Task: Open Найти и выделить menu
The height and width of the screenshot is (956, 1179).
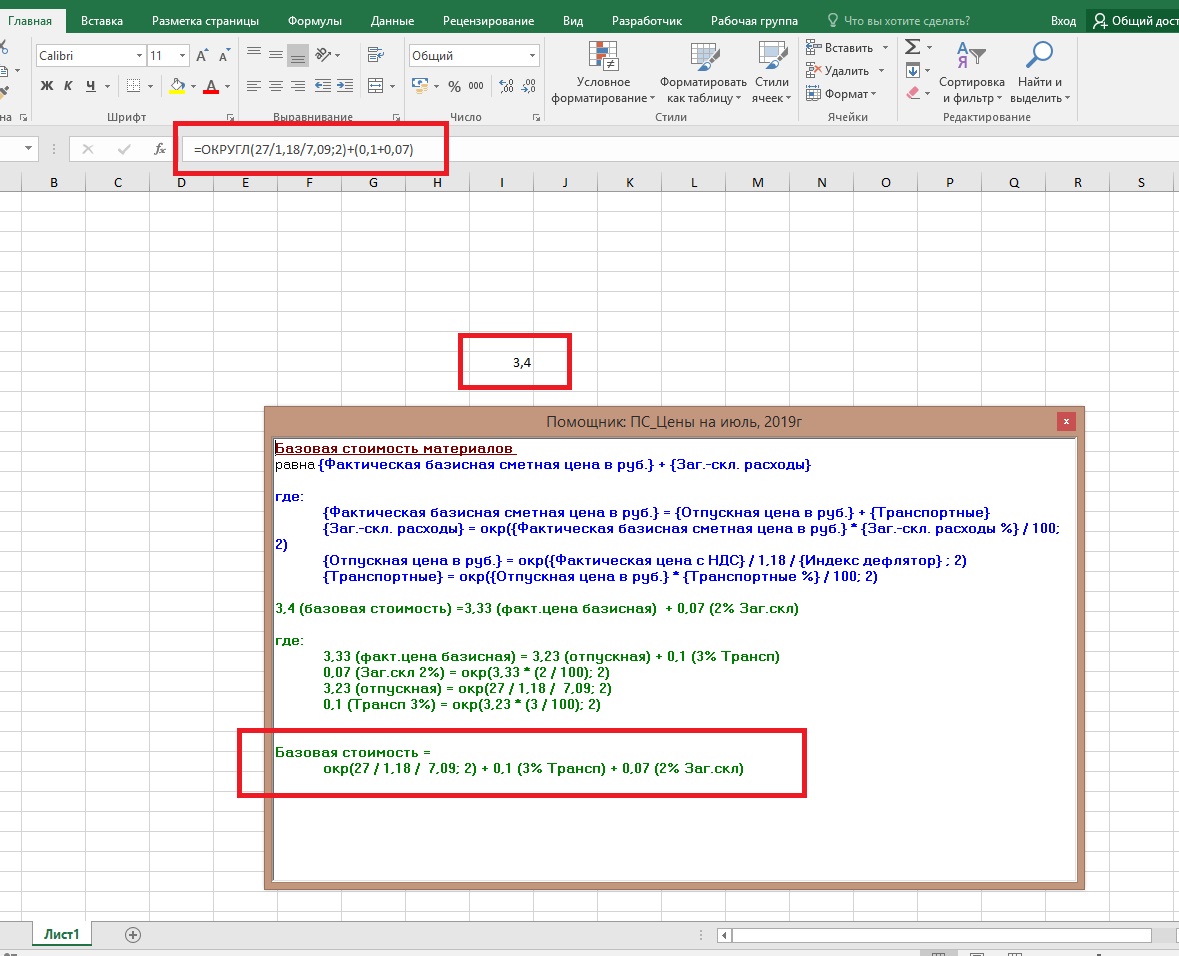Action: pos(1040,72)
